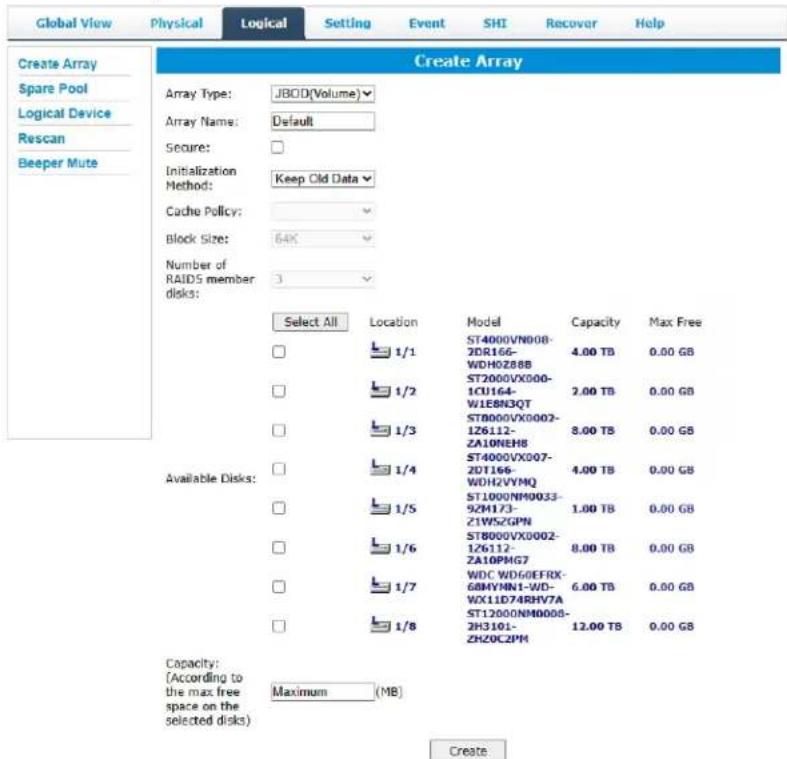Click the disk icon at location 1/5

380,507
